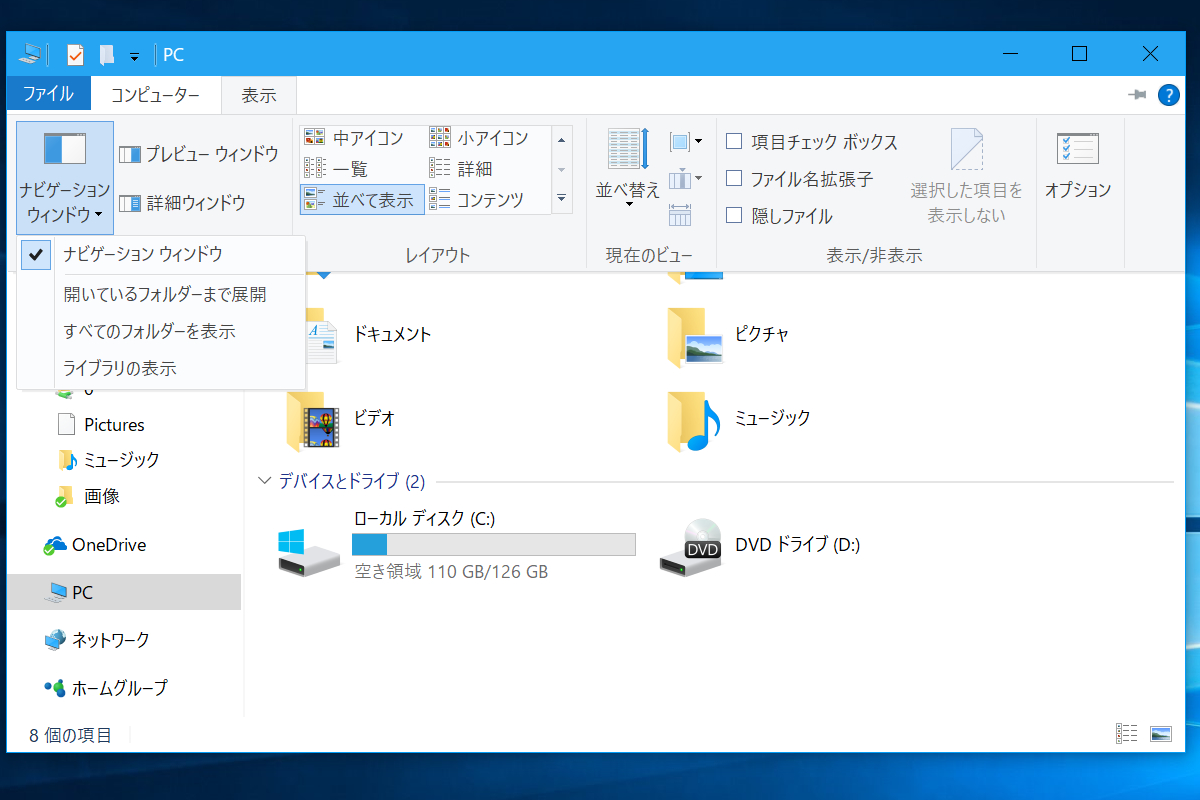1200x800 pixels.
Task: Switch to details view using the status bar icon
Action: pos(1125,733)
